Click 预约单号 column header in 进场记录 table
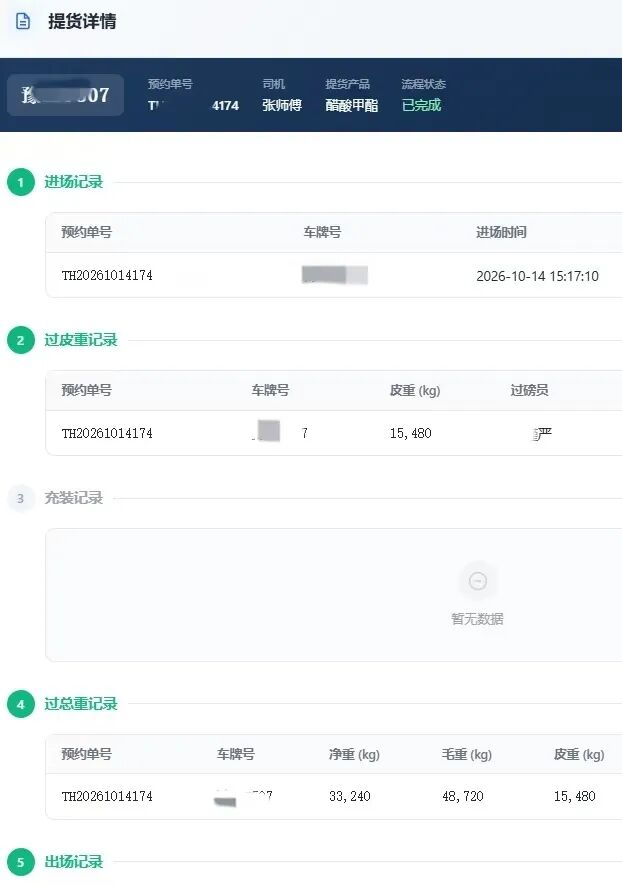This screenshot has height=886, width=622. [x=86, y=232]
